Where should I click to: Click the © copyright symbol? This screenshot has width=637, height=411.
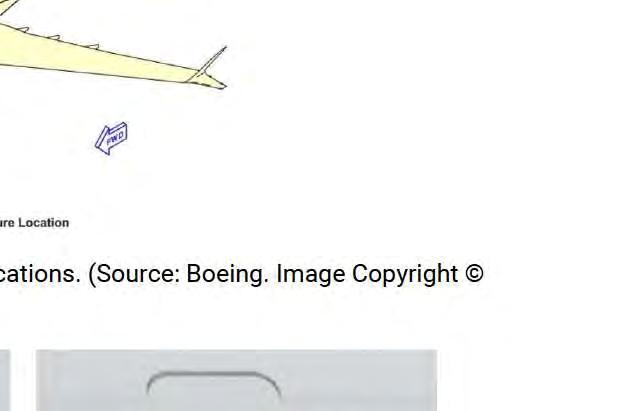pos(474,273)
